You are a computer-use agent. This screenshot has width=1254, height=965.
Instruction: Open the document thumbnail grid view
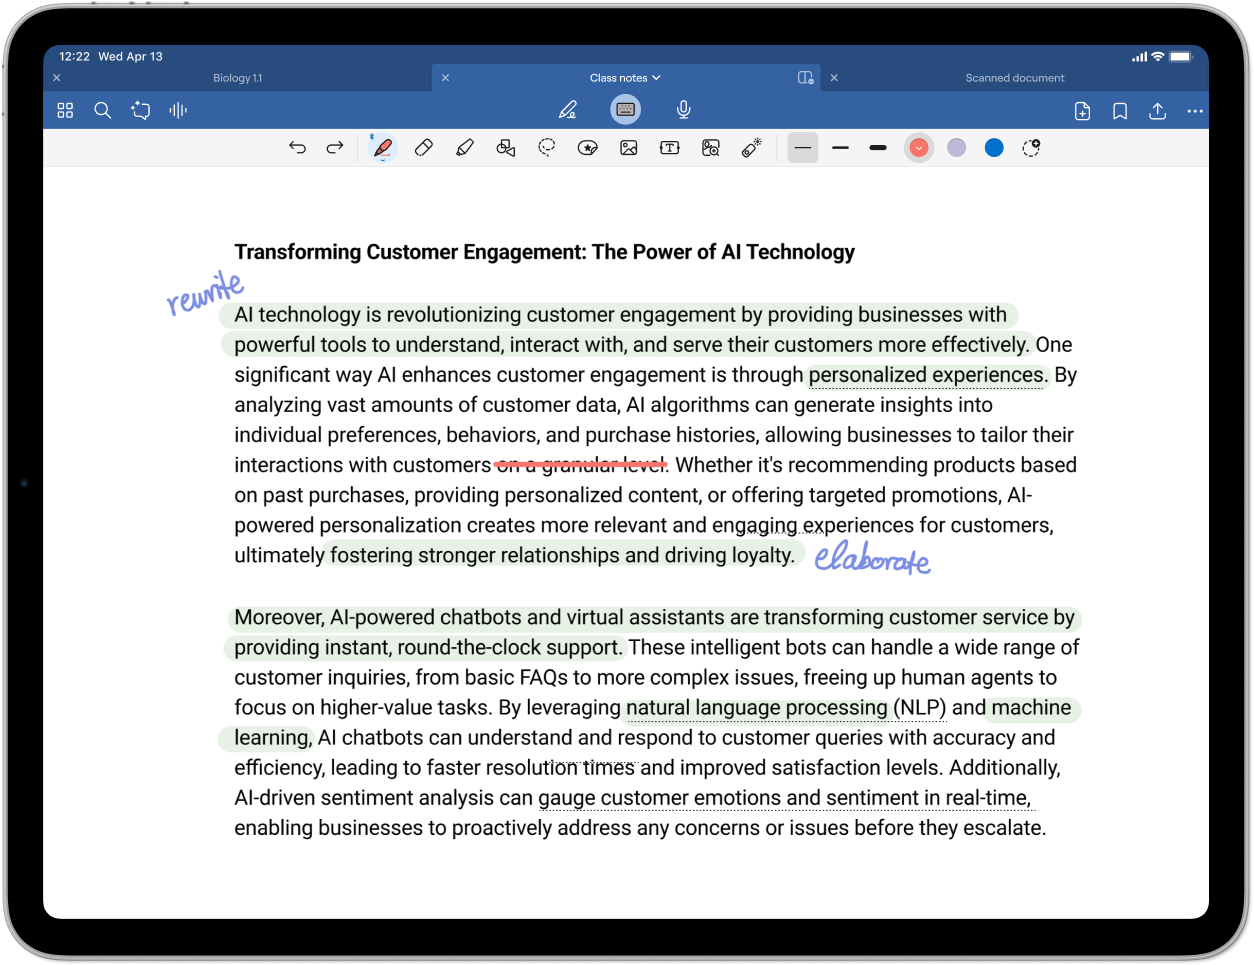click(64, 110)
